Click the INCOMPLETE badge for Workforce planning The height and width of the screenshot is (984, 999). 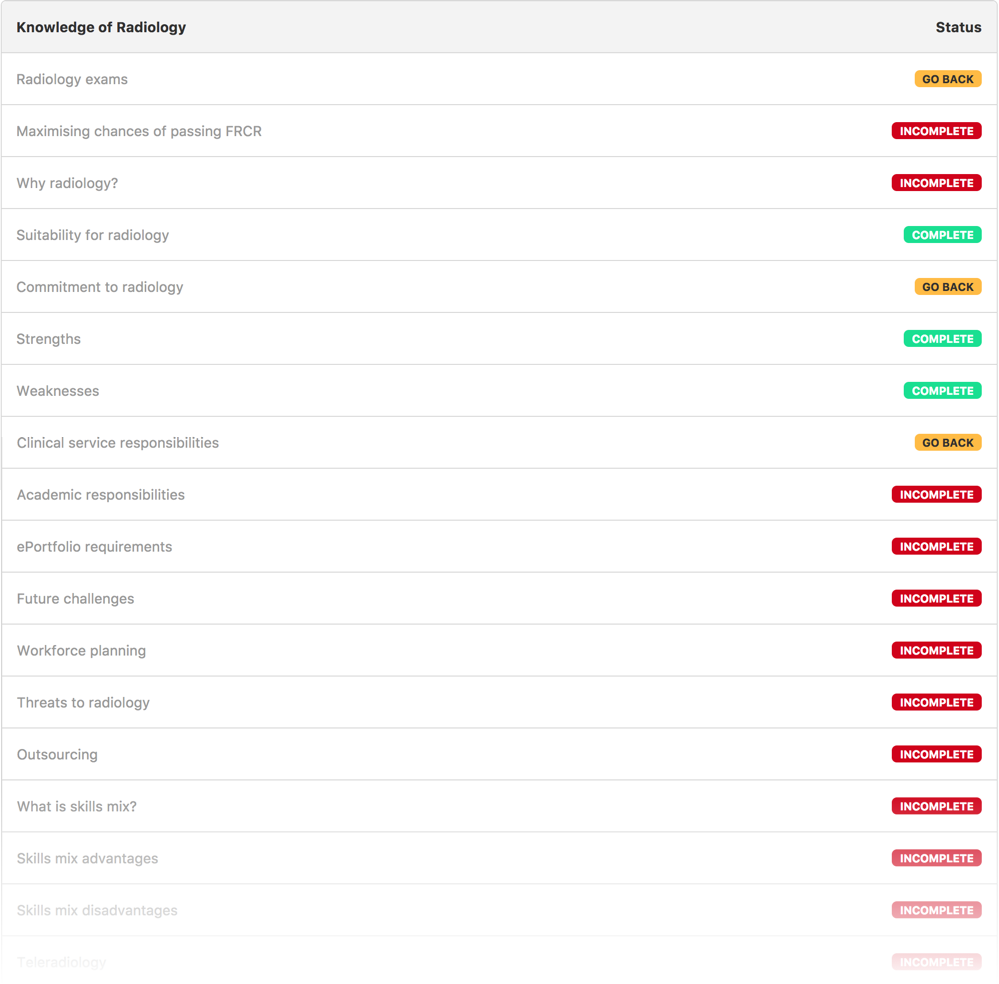tap(936, 650)
